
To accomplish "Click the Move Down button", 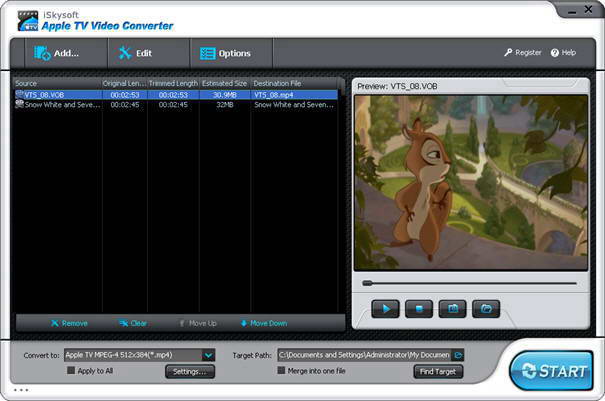I will (x=264, y=323).
